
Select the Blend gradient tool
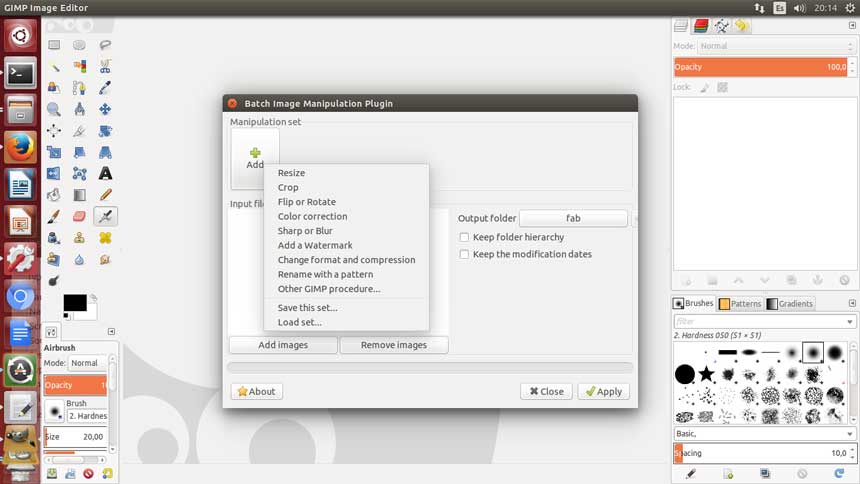[80, 195]
